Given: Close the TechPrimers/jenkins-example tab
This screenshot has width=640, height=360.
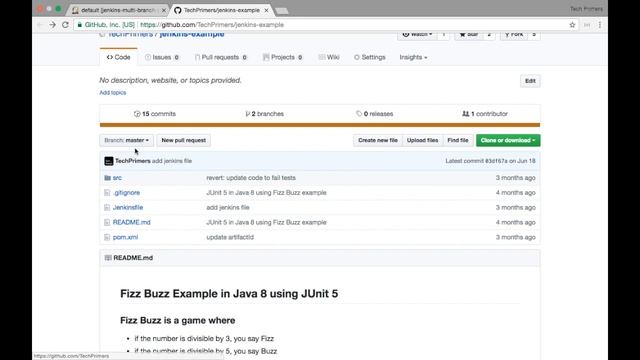Looking at the screenshot, I should coord(267,10).
